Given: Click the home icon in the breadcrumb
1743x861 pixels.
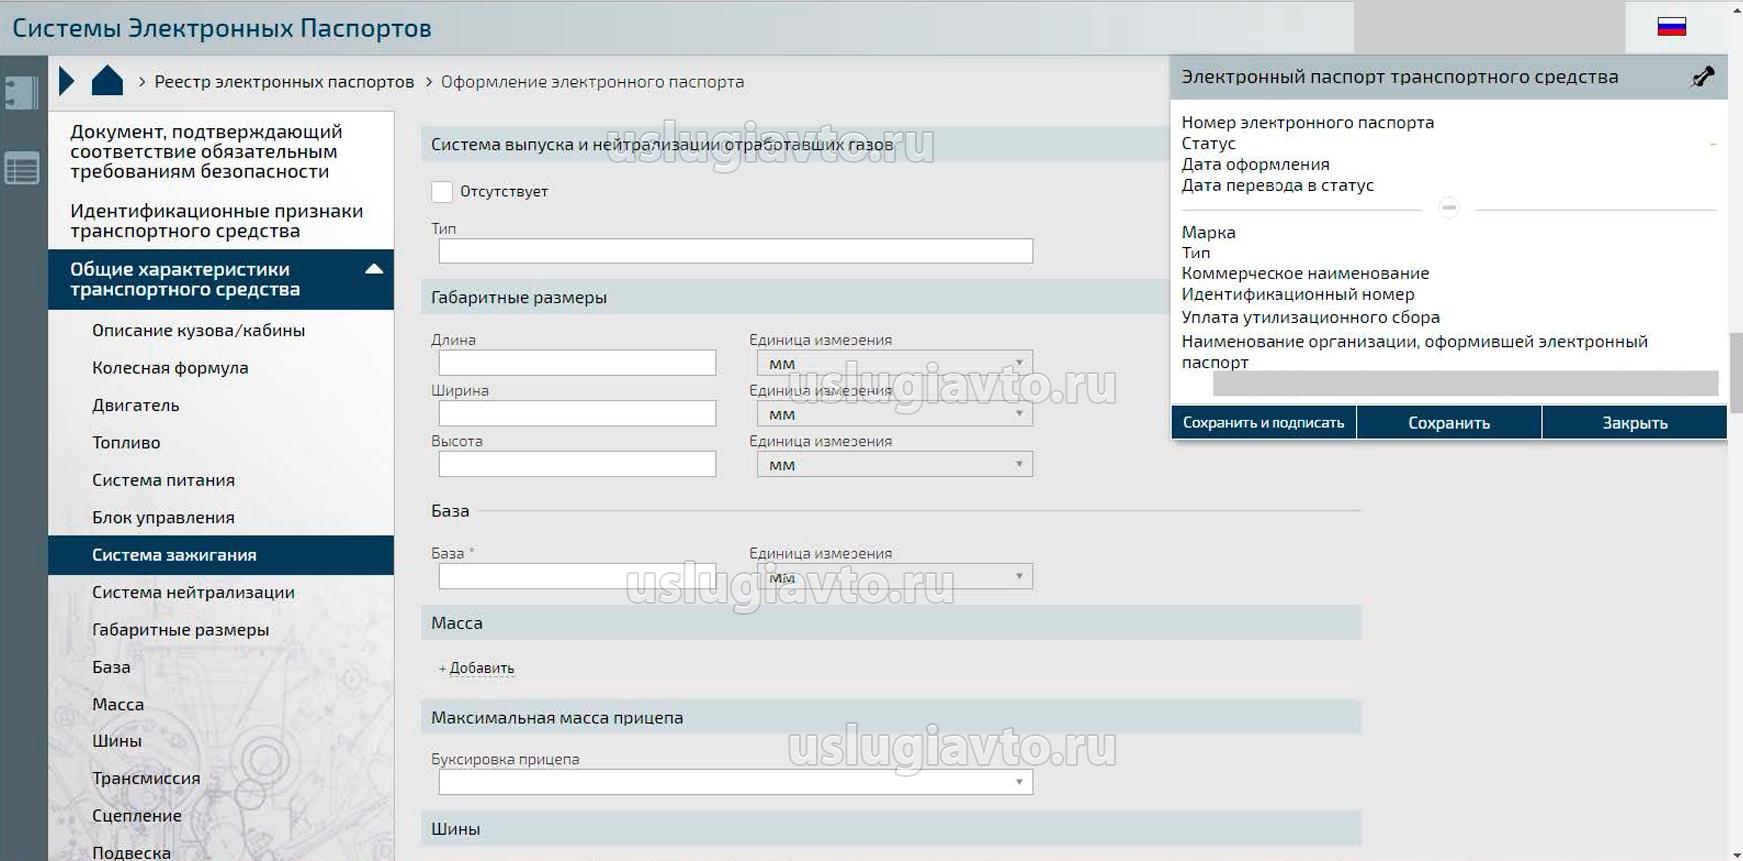Looking at the screenshot, I should [107, 81].
